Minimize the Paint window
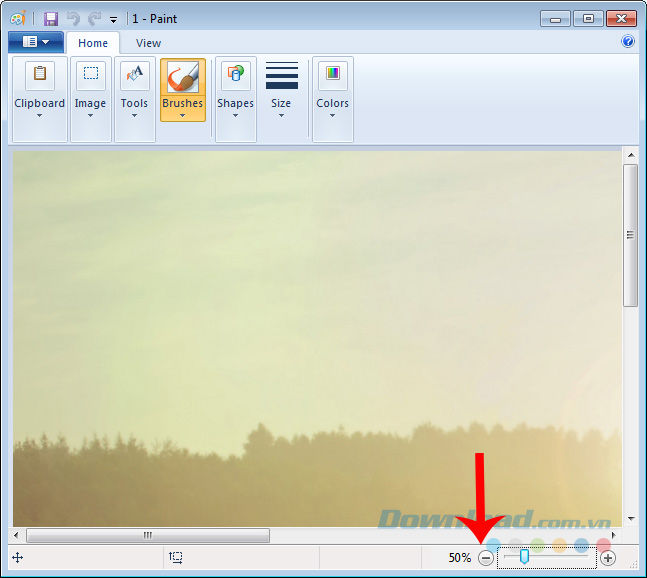Image resolution: width=647 pixels, height=578 pixels. coord(555,19)
